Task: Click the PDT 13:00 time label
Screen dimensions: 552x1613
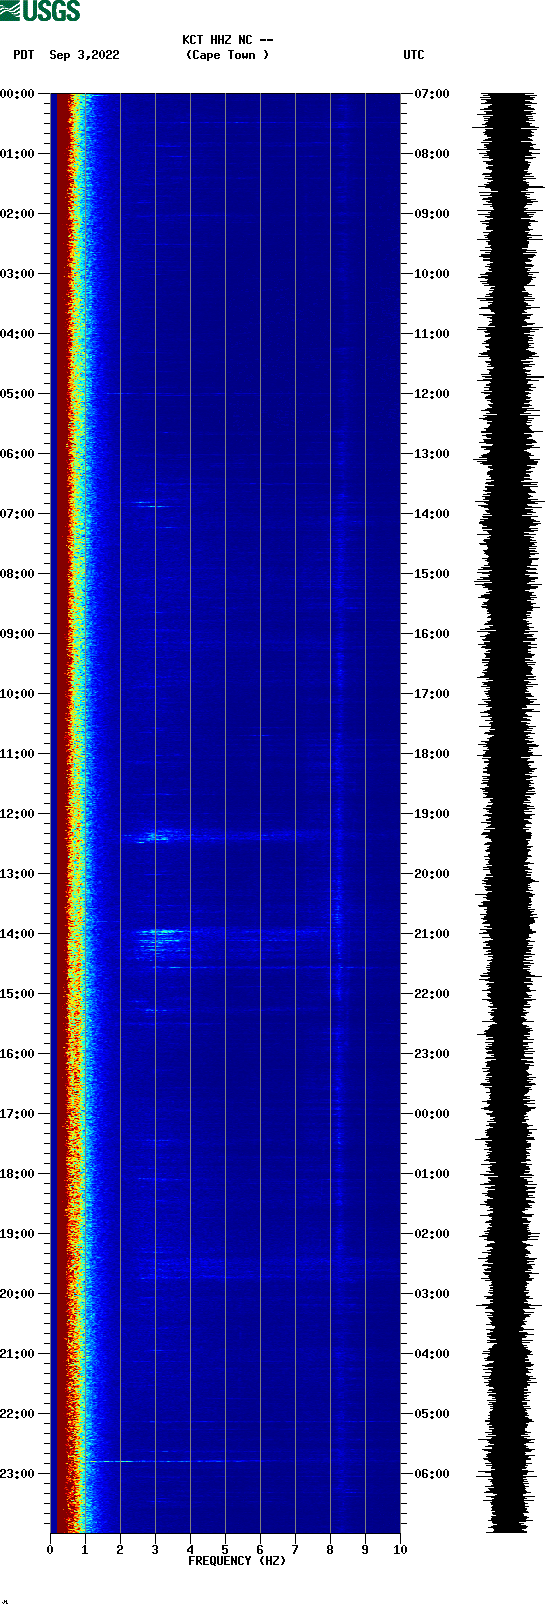Action: (x=18, y=874)
